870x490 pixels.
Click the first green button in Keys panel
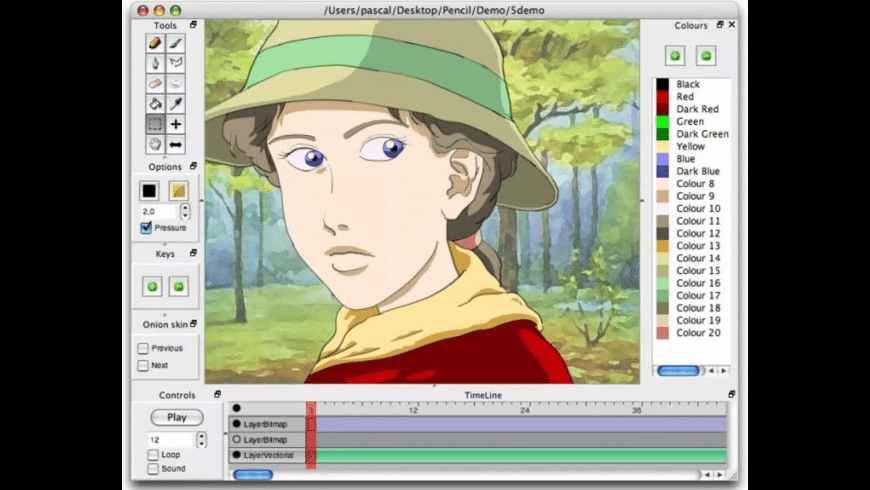[x=153, y=287]
